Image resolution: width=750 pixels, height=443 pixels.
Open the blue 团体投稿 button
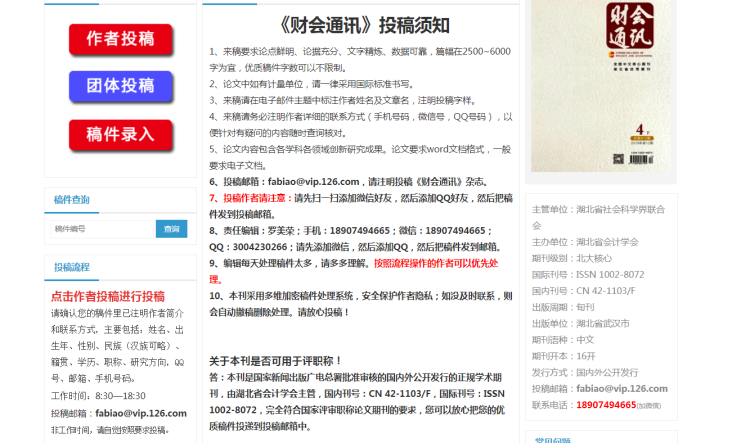pos(121,86)
